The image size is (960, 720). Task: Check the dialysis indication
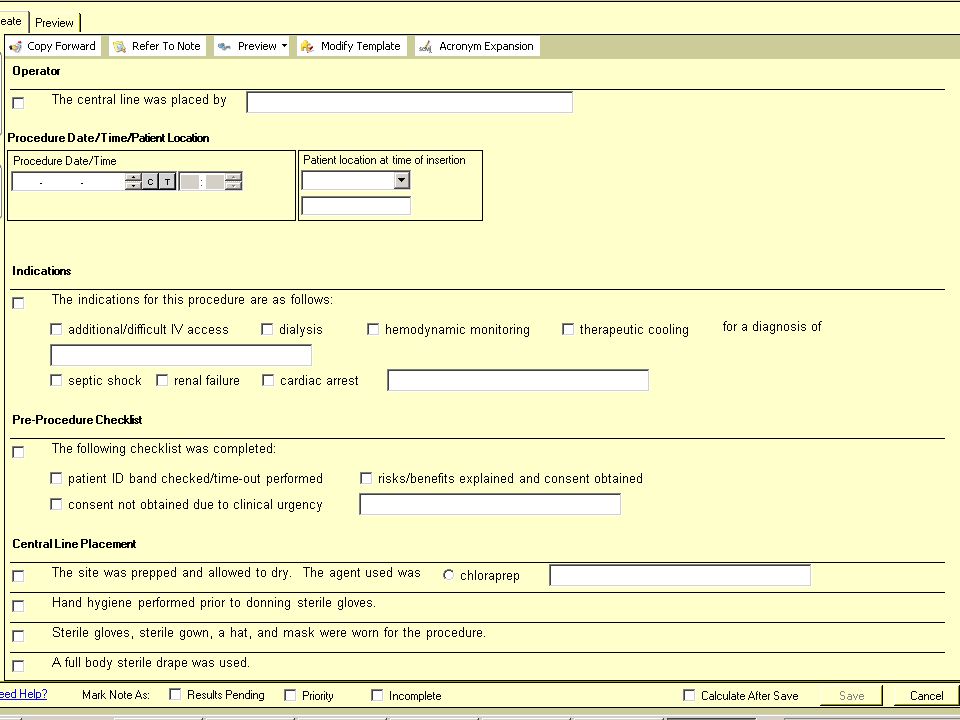267,329
